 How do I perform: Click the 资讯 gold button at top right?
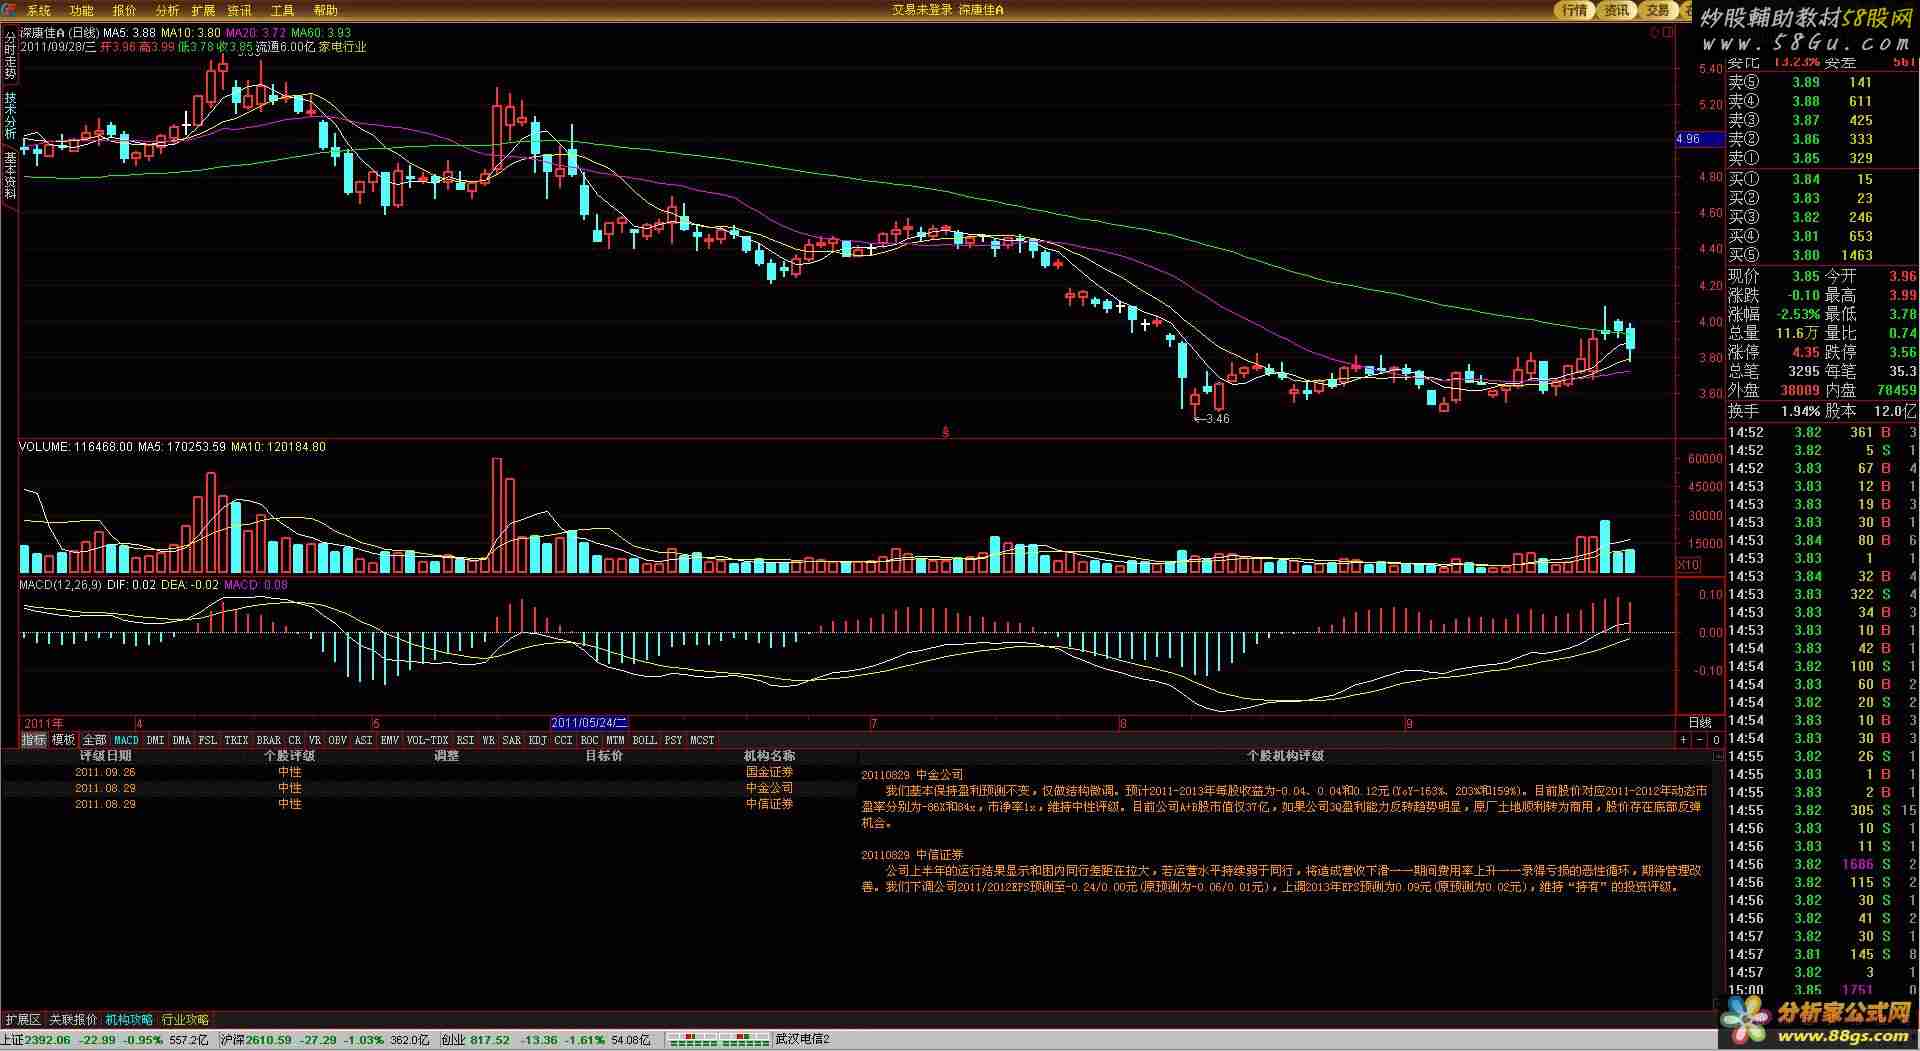pos(1616,10)
